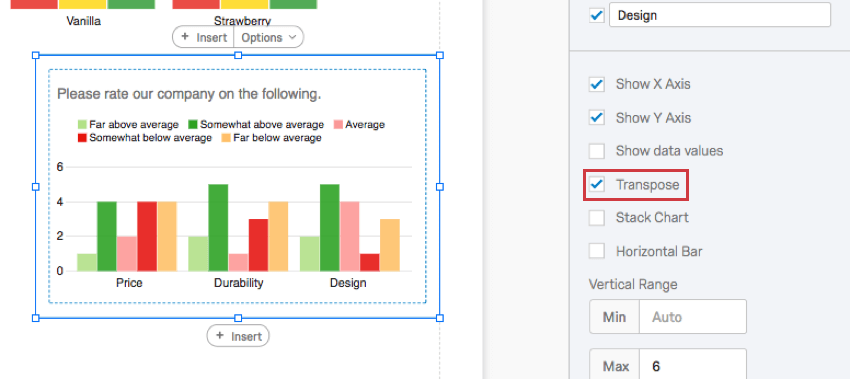This screenshot has height=379, width=850.
Task: Enable the Horizontal Bar checkbox
Action: [597, 251]
